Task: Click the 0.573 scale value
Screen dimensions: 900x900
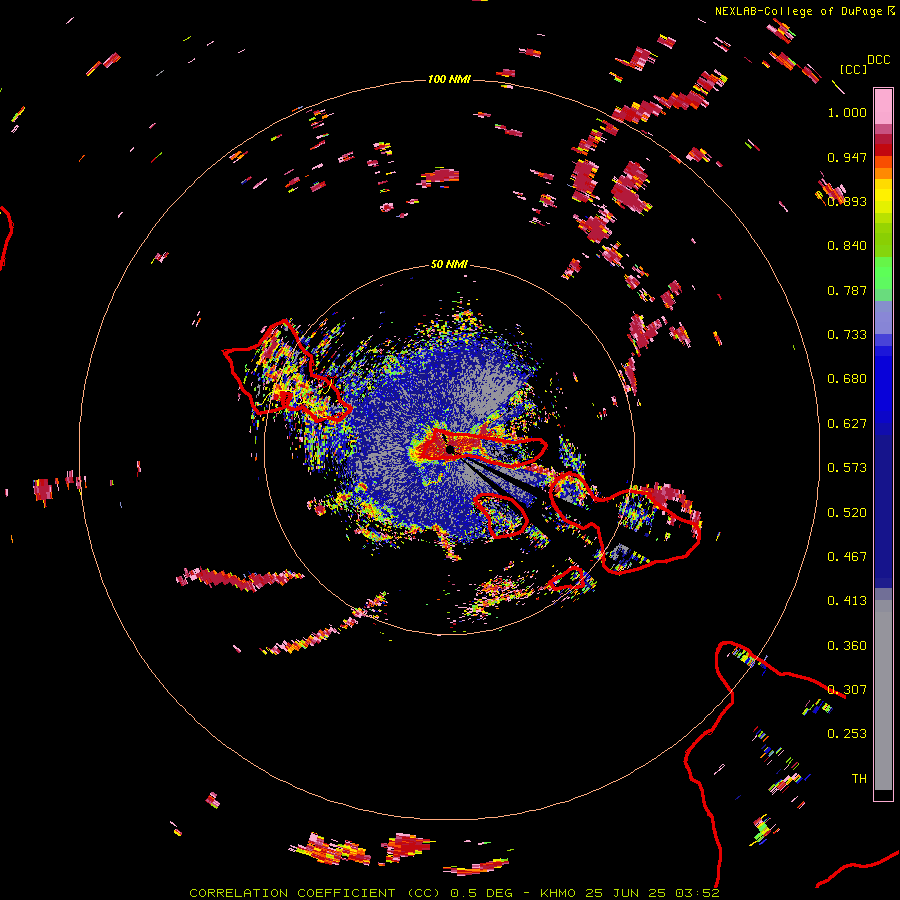Action: [x=847, y=468]
